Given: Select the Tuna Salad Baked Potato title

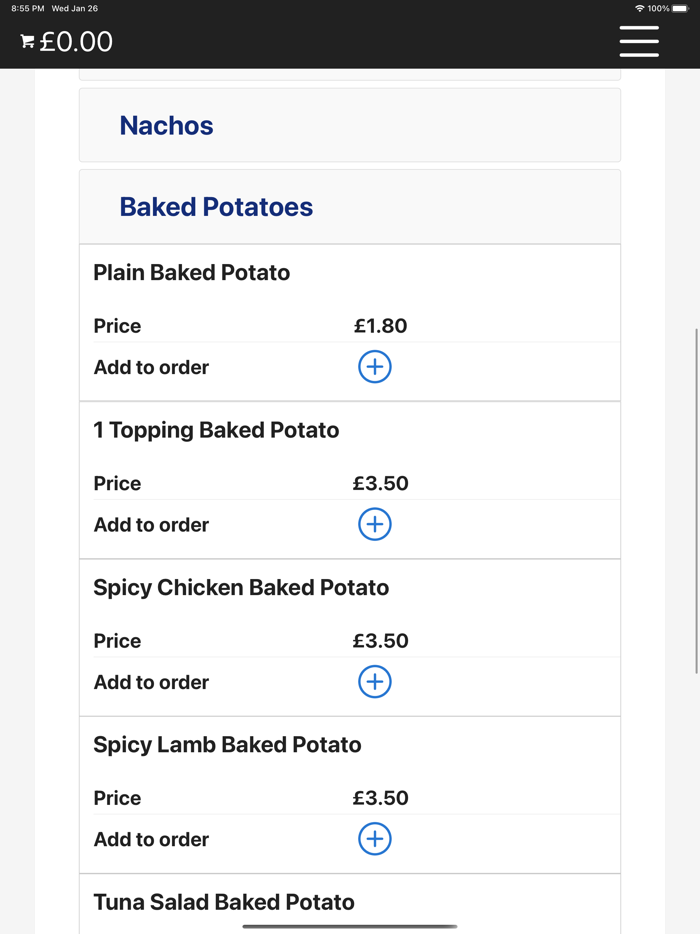Looking at the screenshot, I should pyautogui.click(x=224, y=902).
